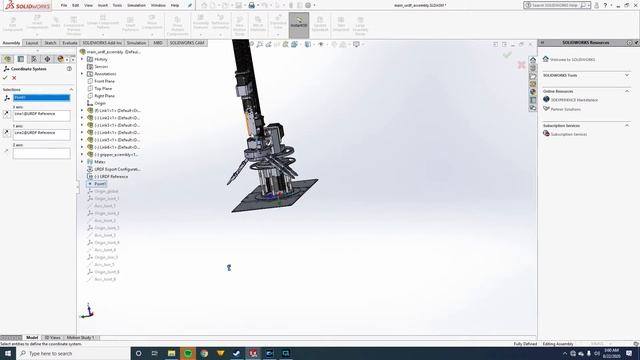Expand Link6<1> component arrow
This screenshot has width=640, height=360.
(x=82, y=147)
